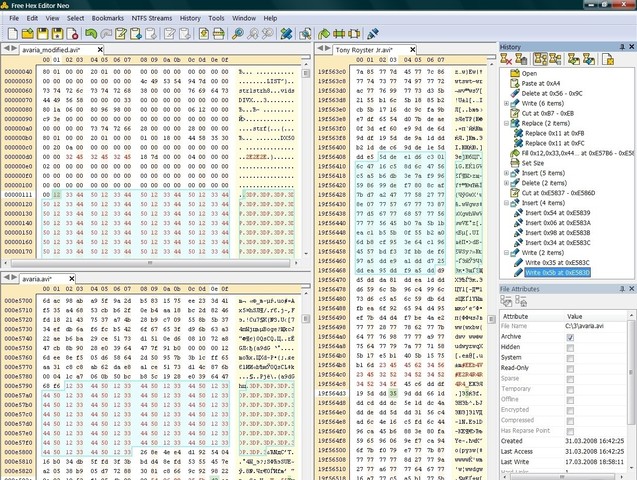Open the Tools menu
The width and height of the screenshot is (637, 480).
click(216, 18)
